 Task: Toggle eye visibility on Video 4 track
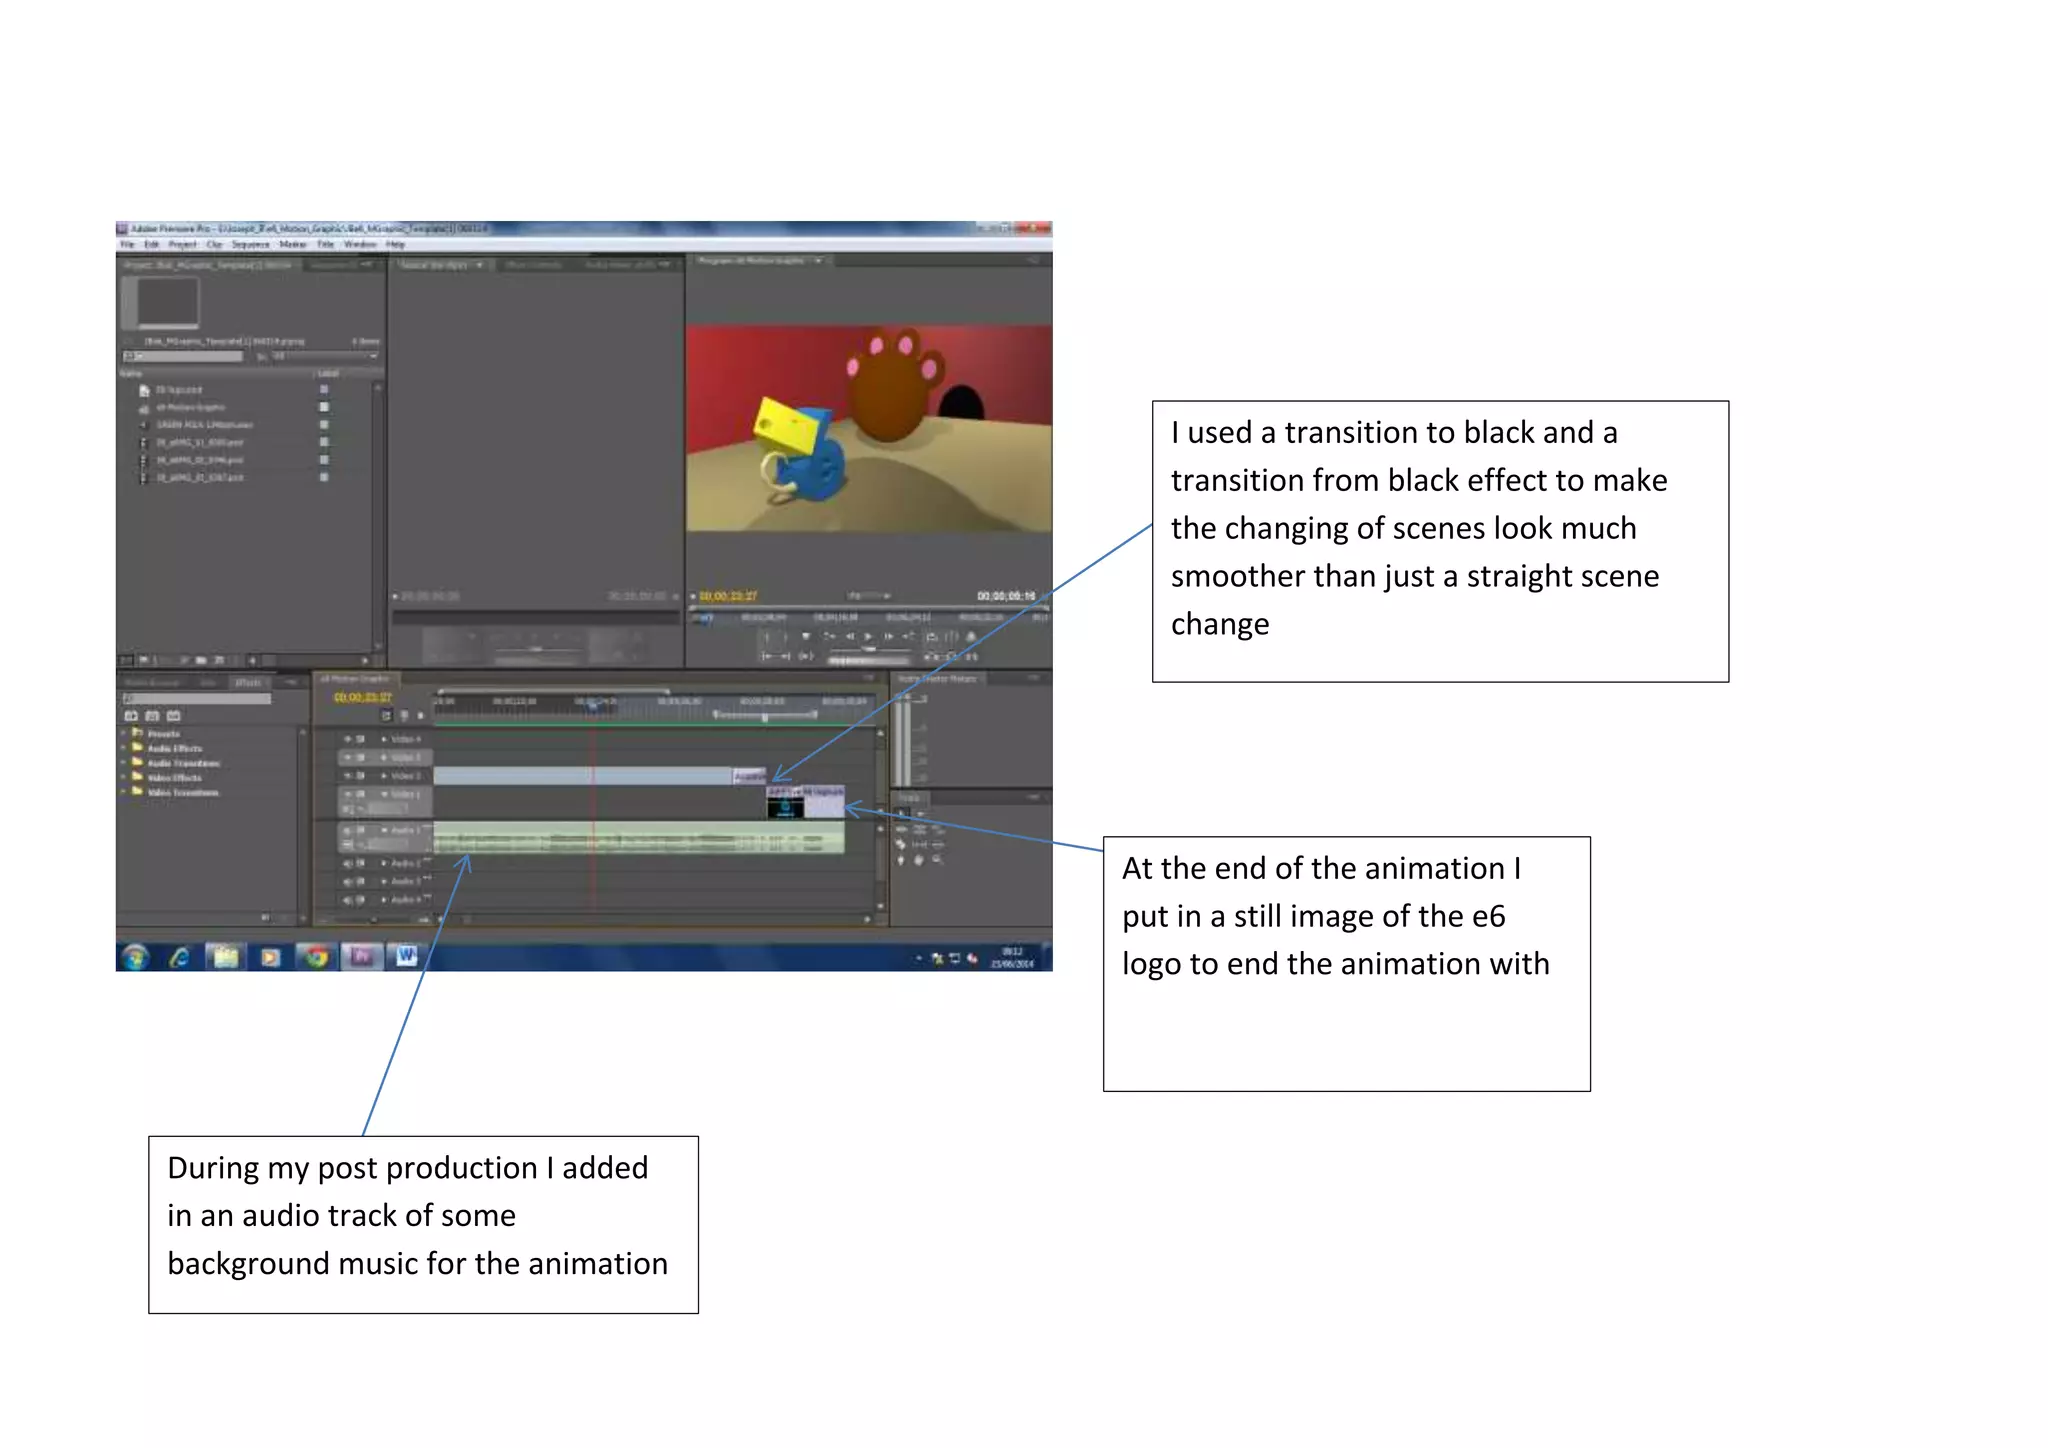(348, 739)
